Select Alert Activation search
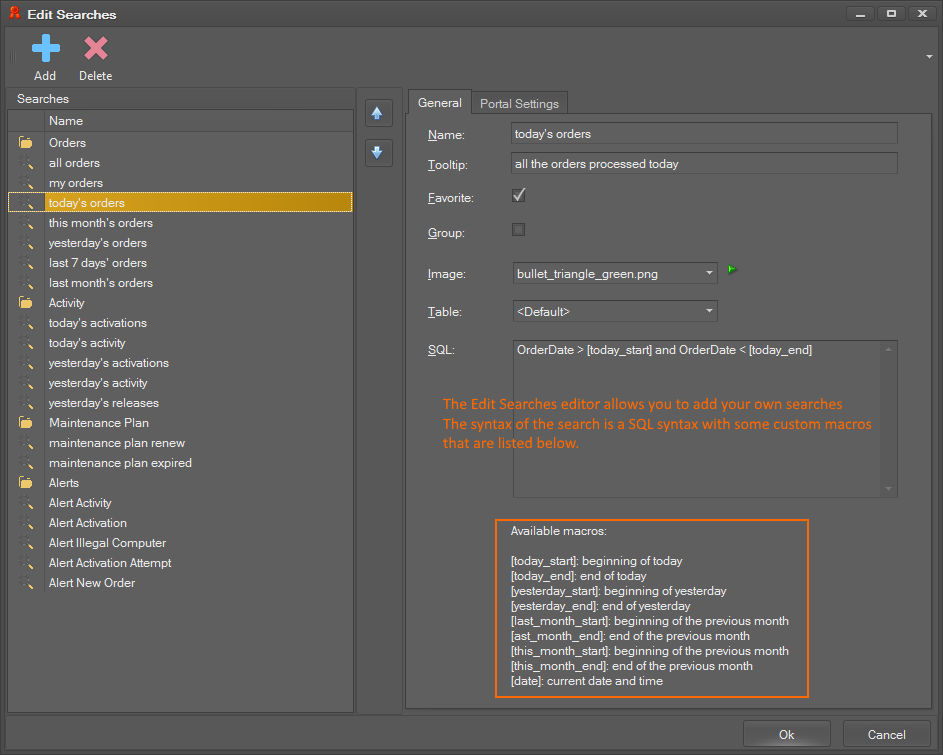Viewport: 943px width, 755px height. point(180,523)
